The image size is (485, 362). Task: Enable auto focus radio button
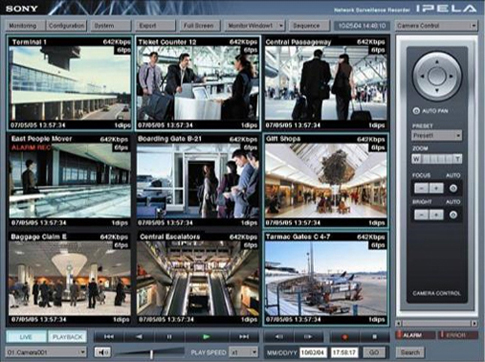point(453,188)
